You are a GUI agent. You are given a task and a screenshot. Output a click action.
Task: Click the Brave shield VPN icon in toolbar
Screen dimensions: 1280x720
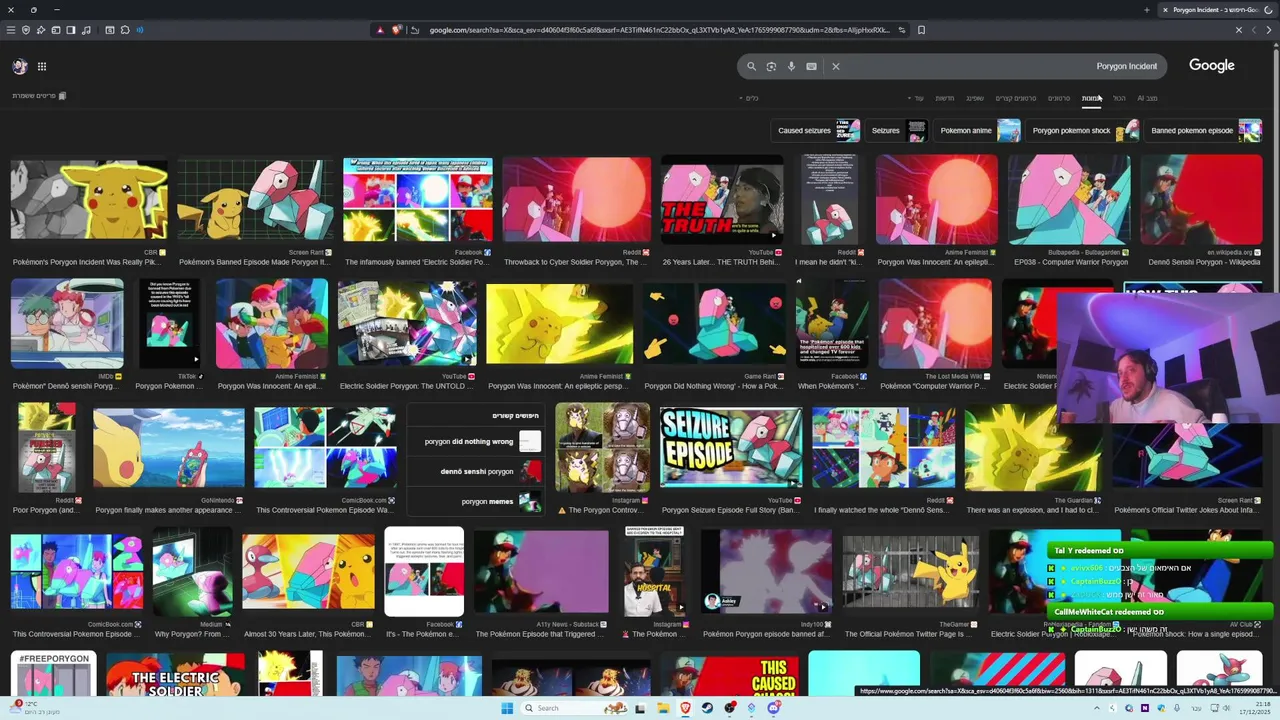26,30
